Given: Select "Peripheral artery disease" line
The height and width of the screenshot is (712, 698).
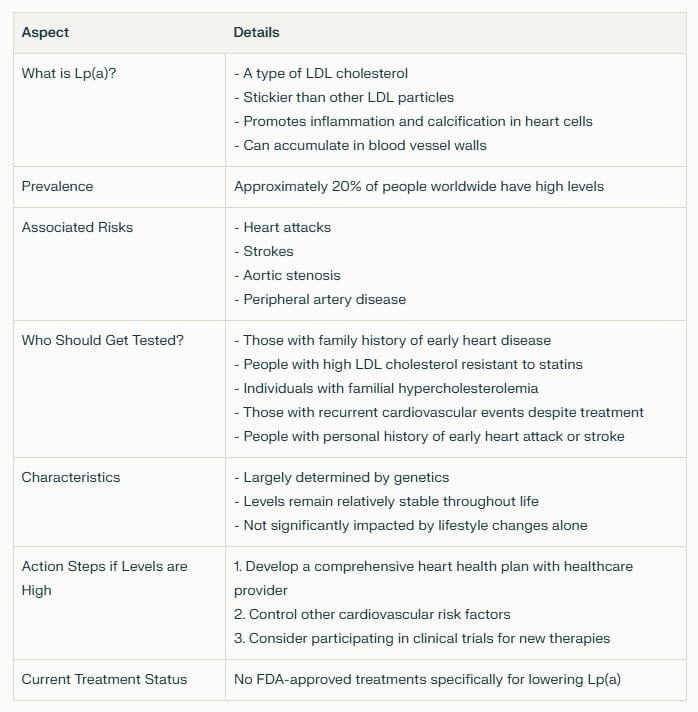Looking at the screenshot, I should [x=320, y=299].
